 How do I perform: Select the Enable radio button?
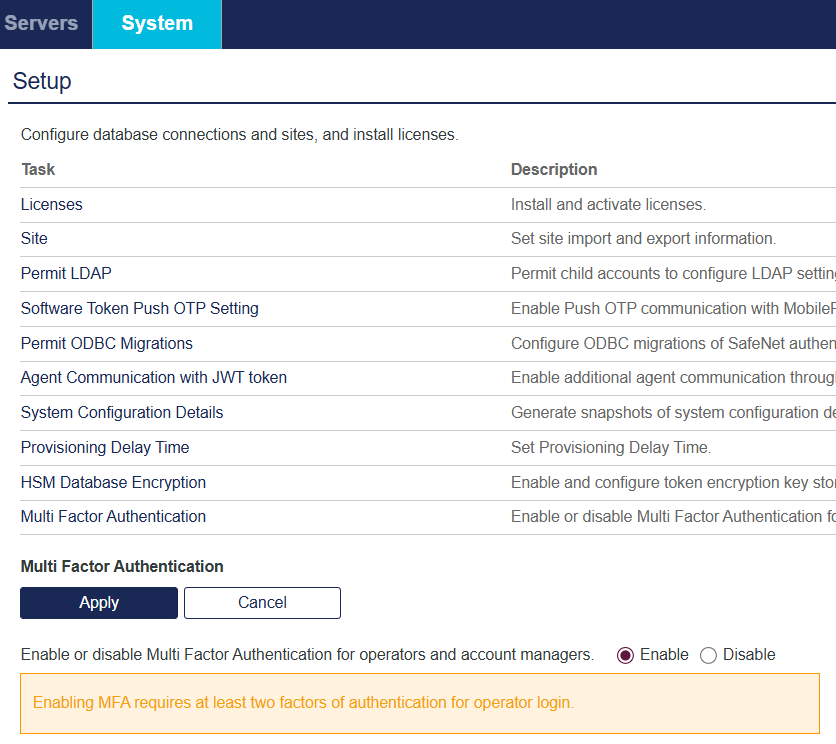pos(626,655)
